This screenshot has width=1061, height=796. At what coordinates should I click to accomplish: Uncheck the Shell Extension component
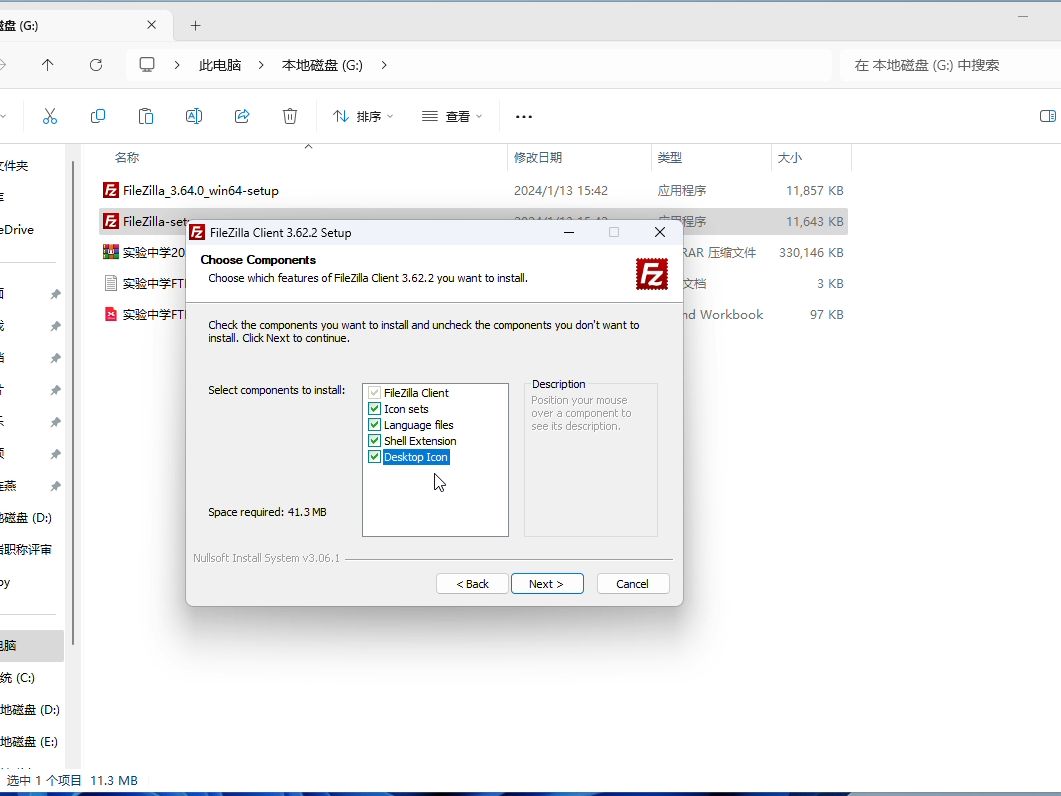tap(374, 441)
